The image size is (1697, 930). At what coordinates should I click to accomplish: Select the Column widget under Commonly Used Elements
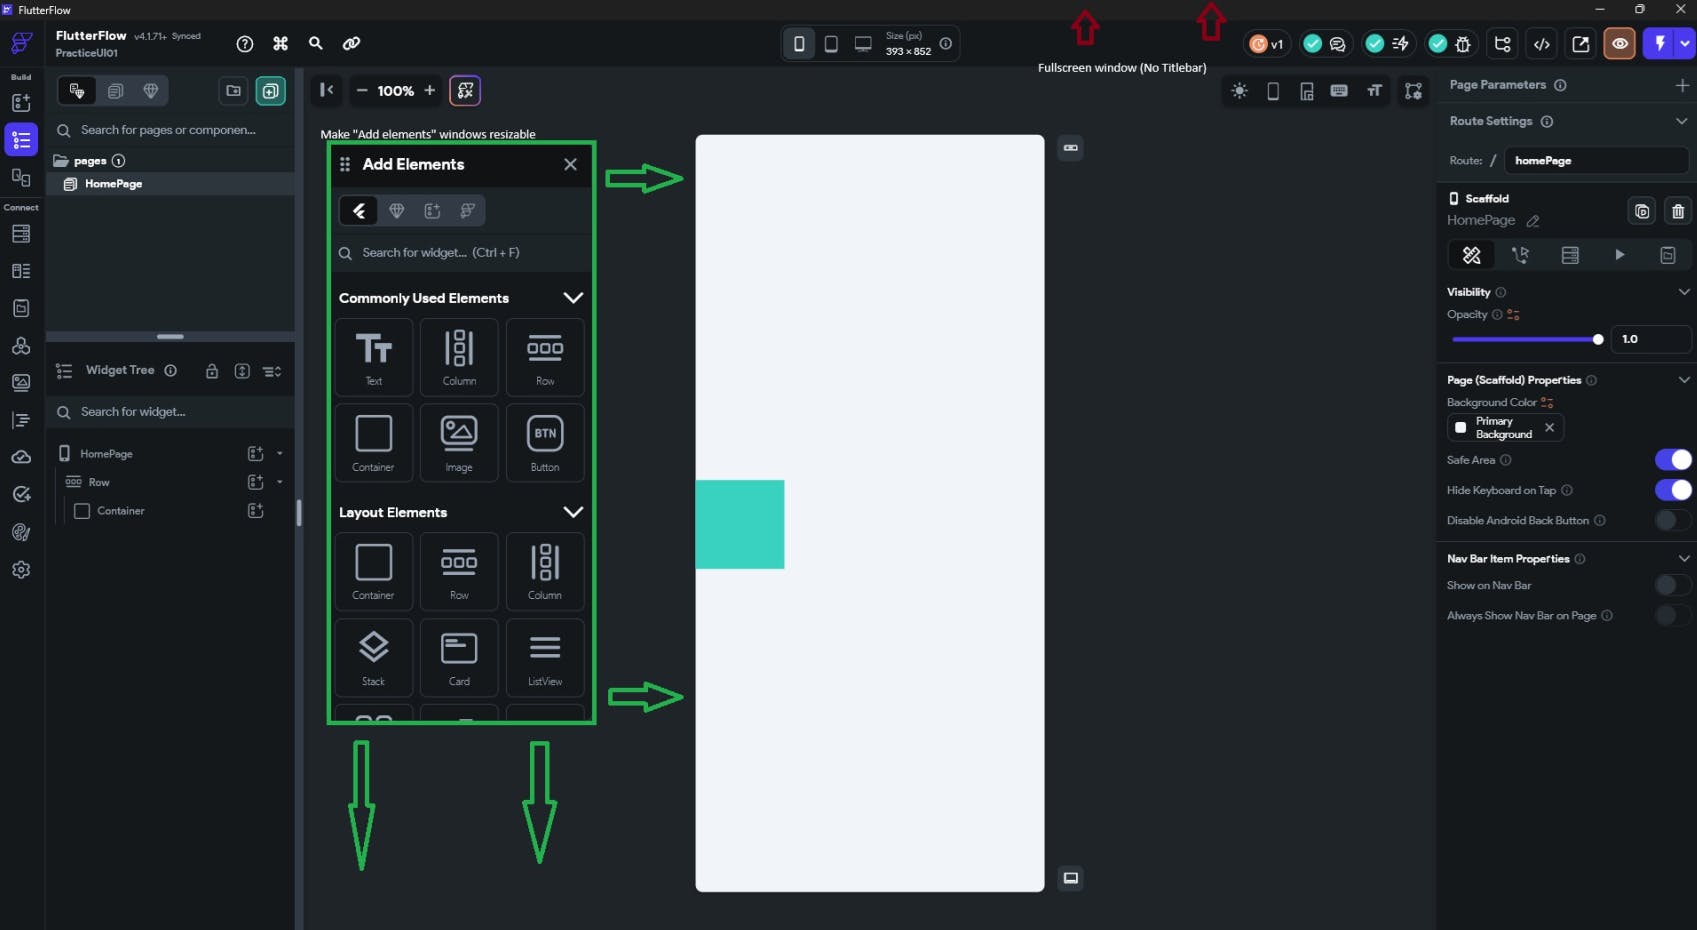click(x=459, y=357)
